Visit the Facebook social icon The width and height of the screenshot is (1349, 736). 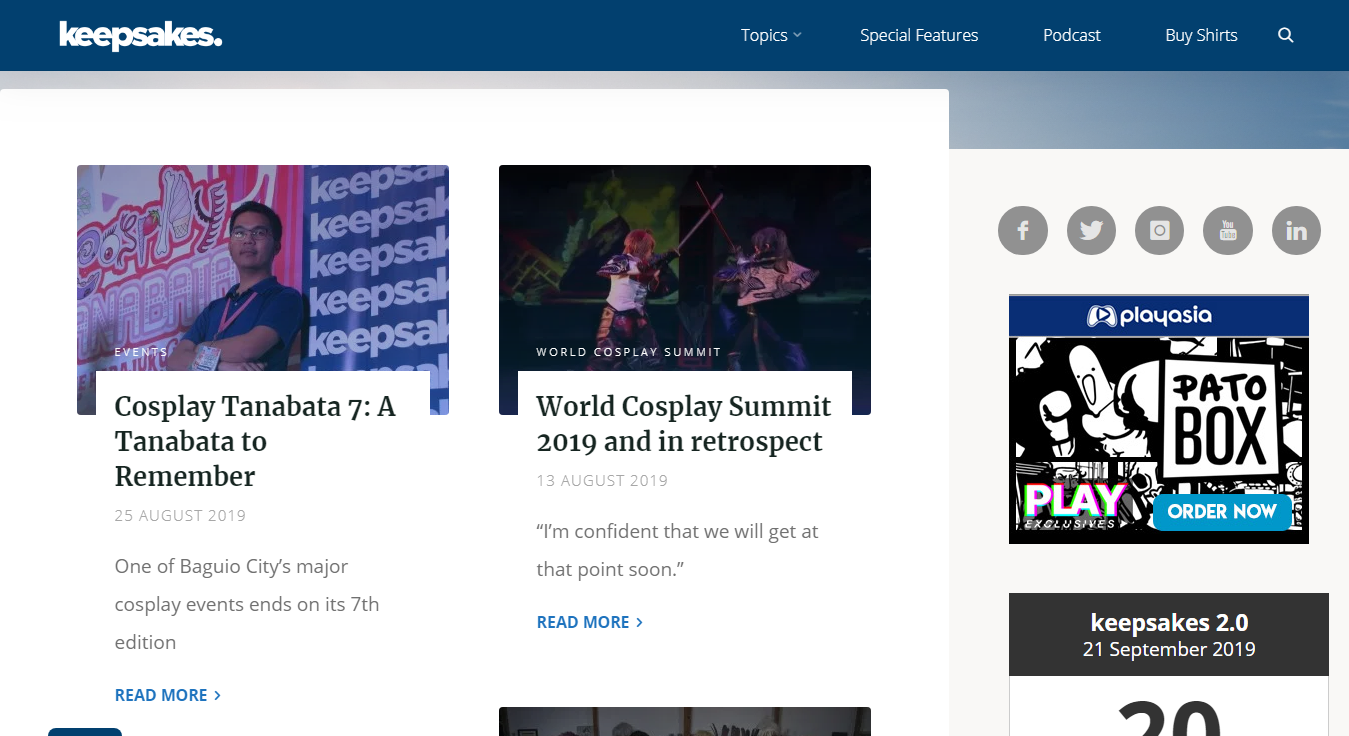tap(1023, 231)
